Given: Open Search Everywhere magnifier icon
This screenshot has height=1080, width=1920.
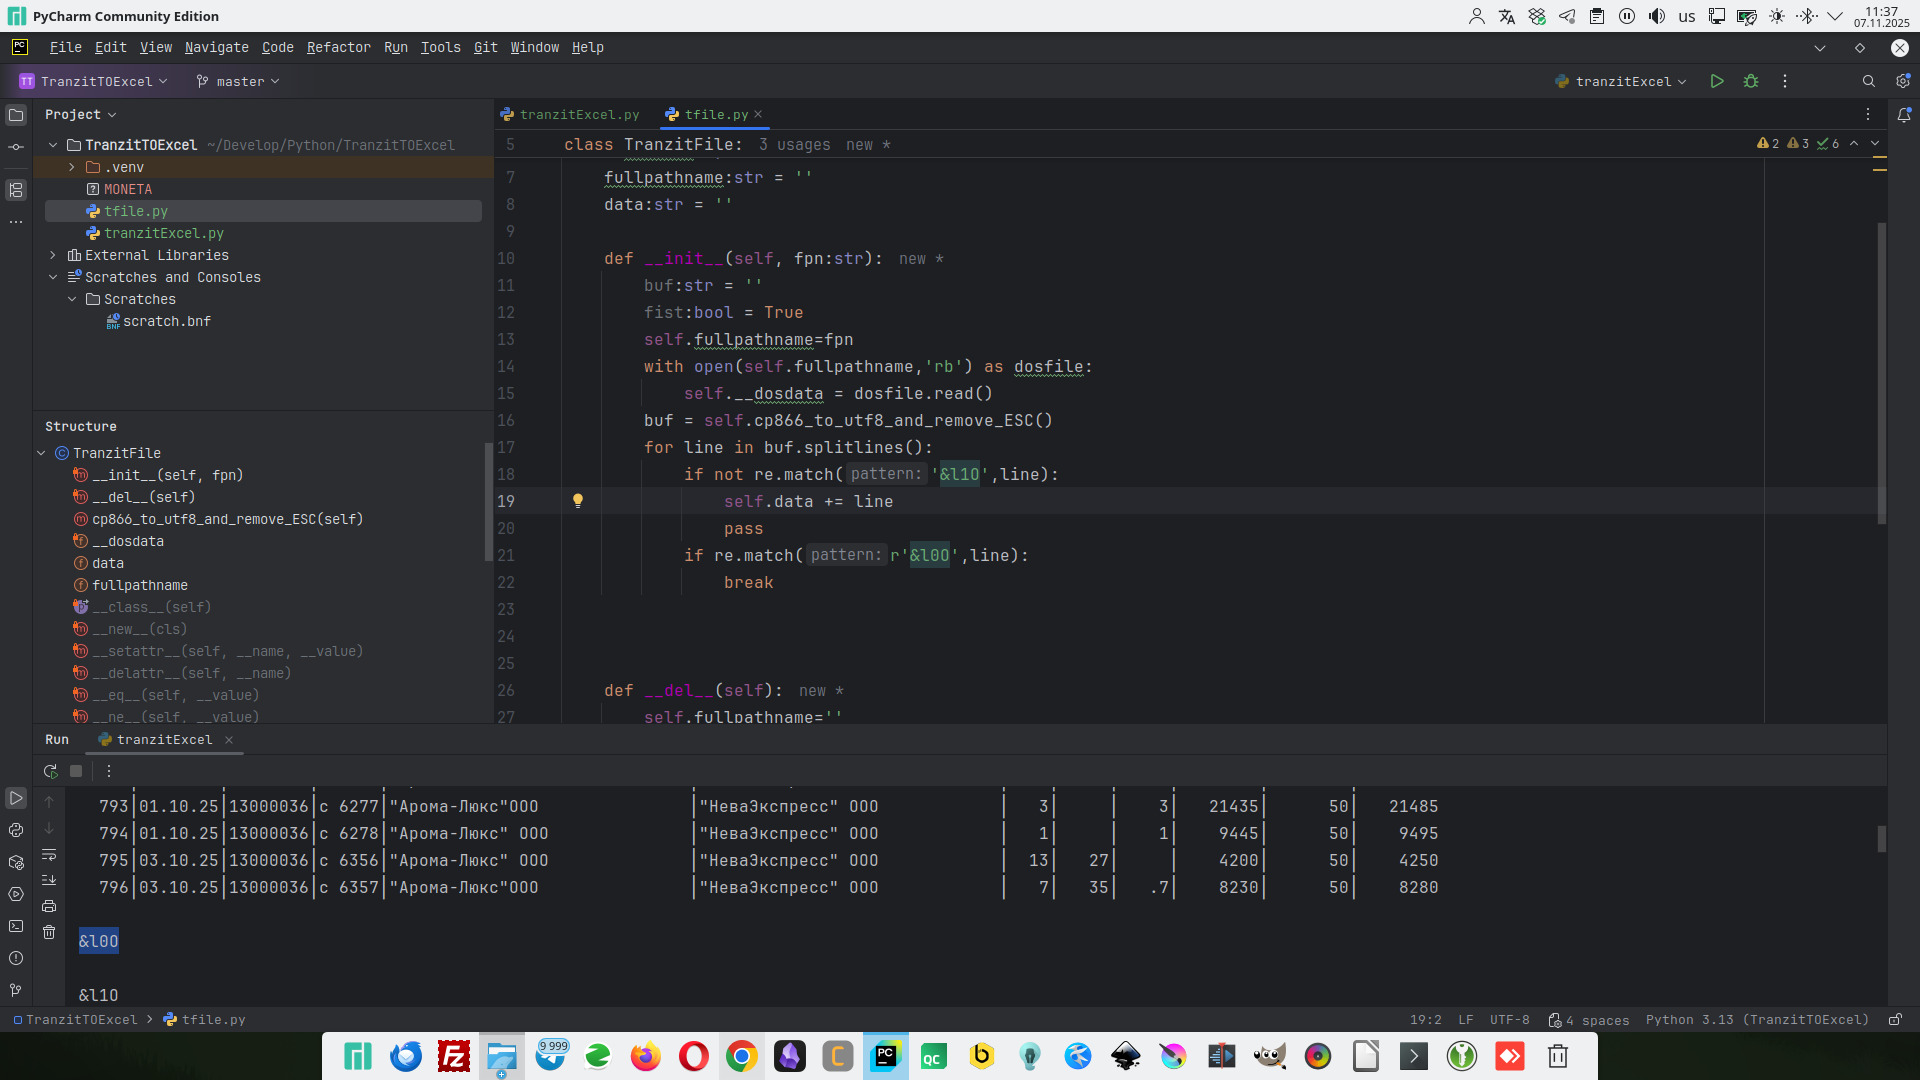Looking at the screenshot, I should pyautogui.click(x=1868, y=81).
